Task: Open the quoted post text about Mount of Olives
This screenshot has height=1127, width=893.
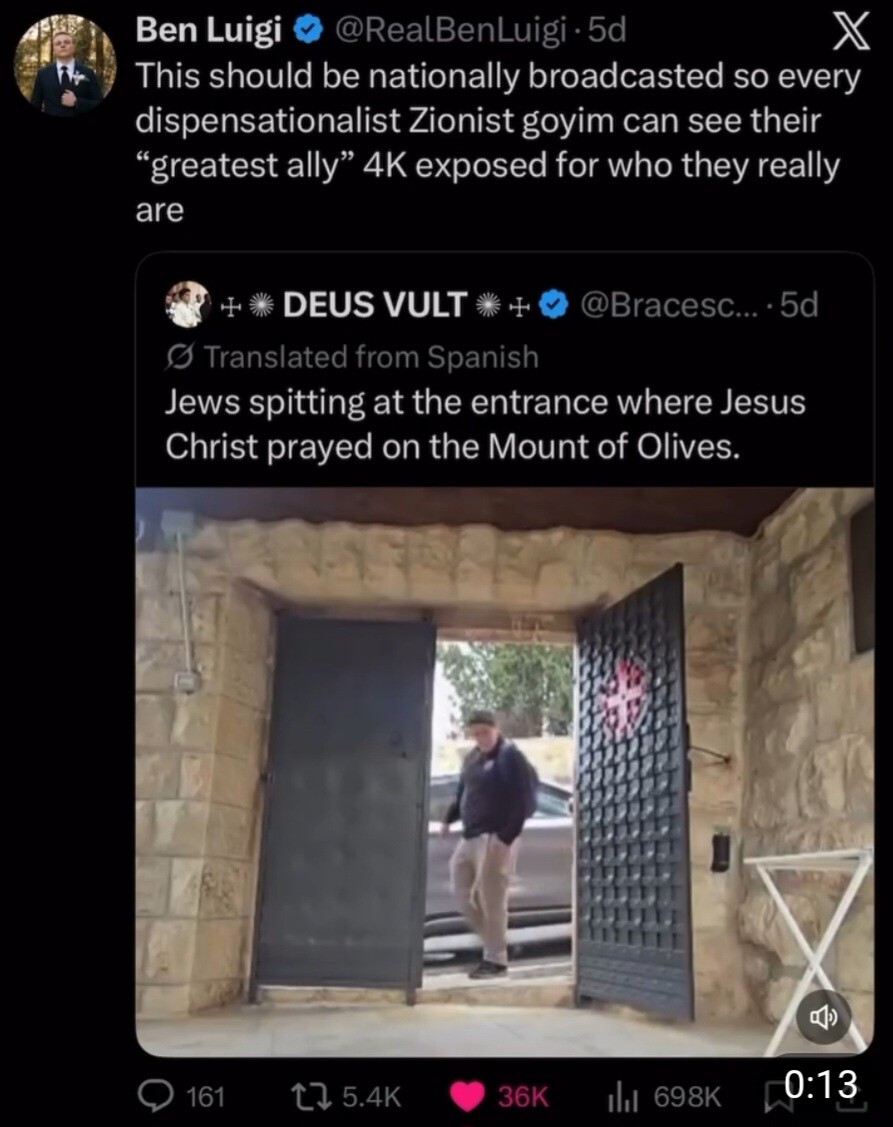Action: click(x=485, y=424)
